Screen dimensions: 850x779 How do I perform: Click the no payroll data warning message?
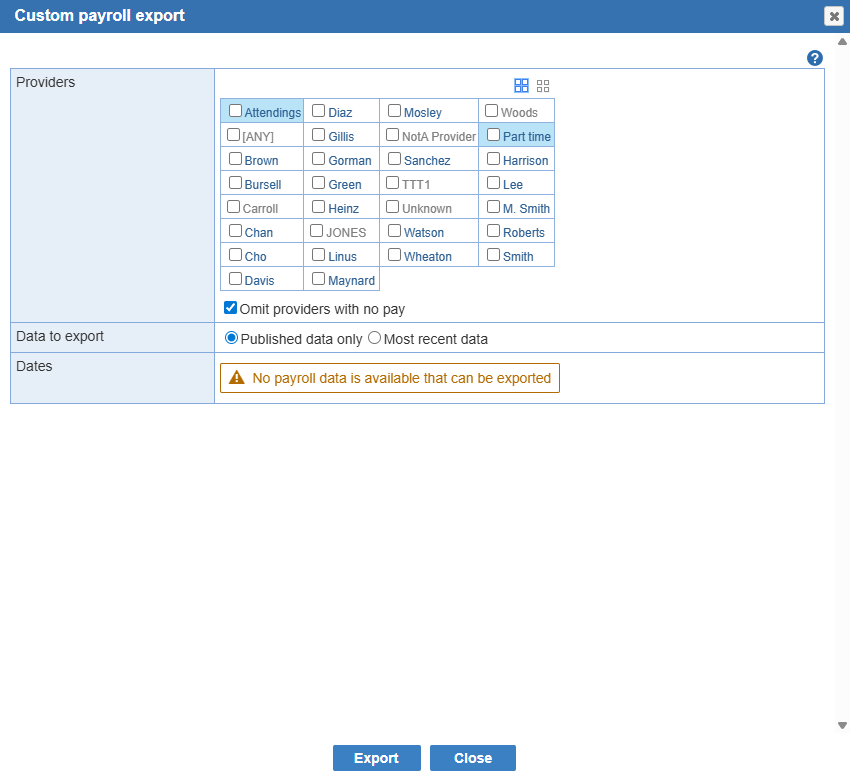click(390, 378)
